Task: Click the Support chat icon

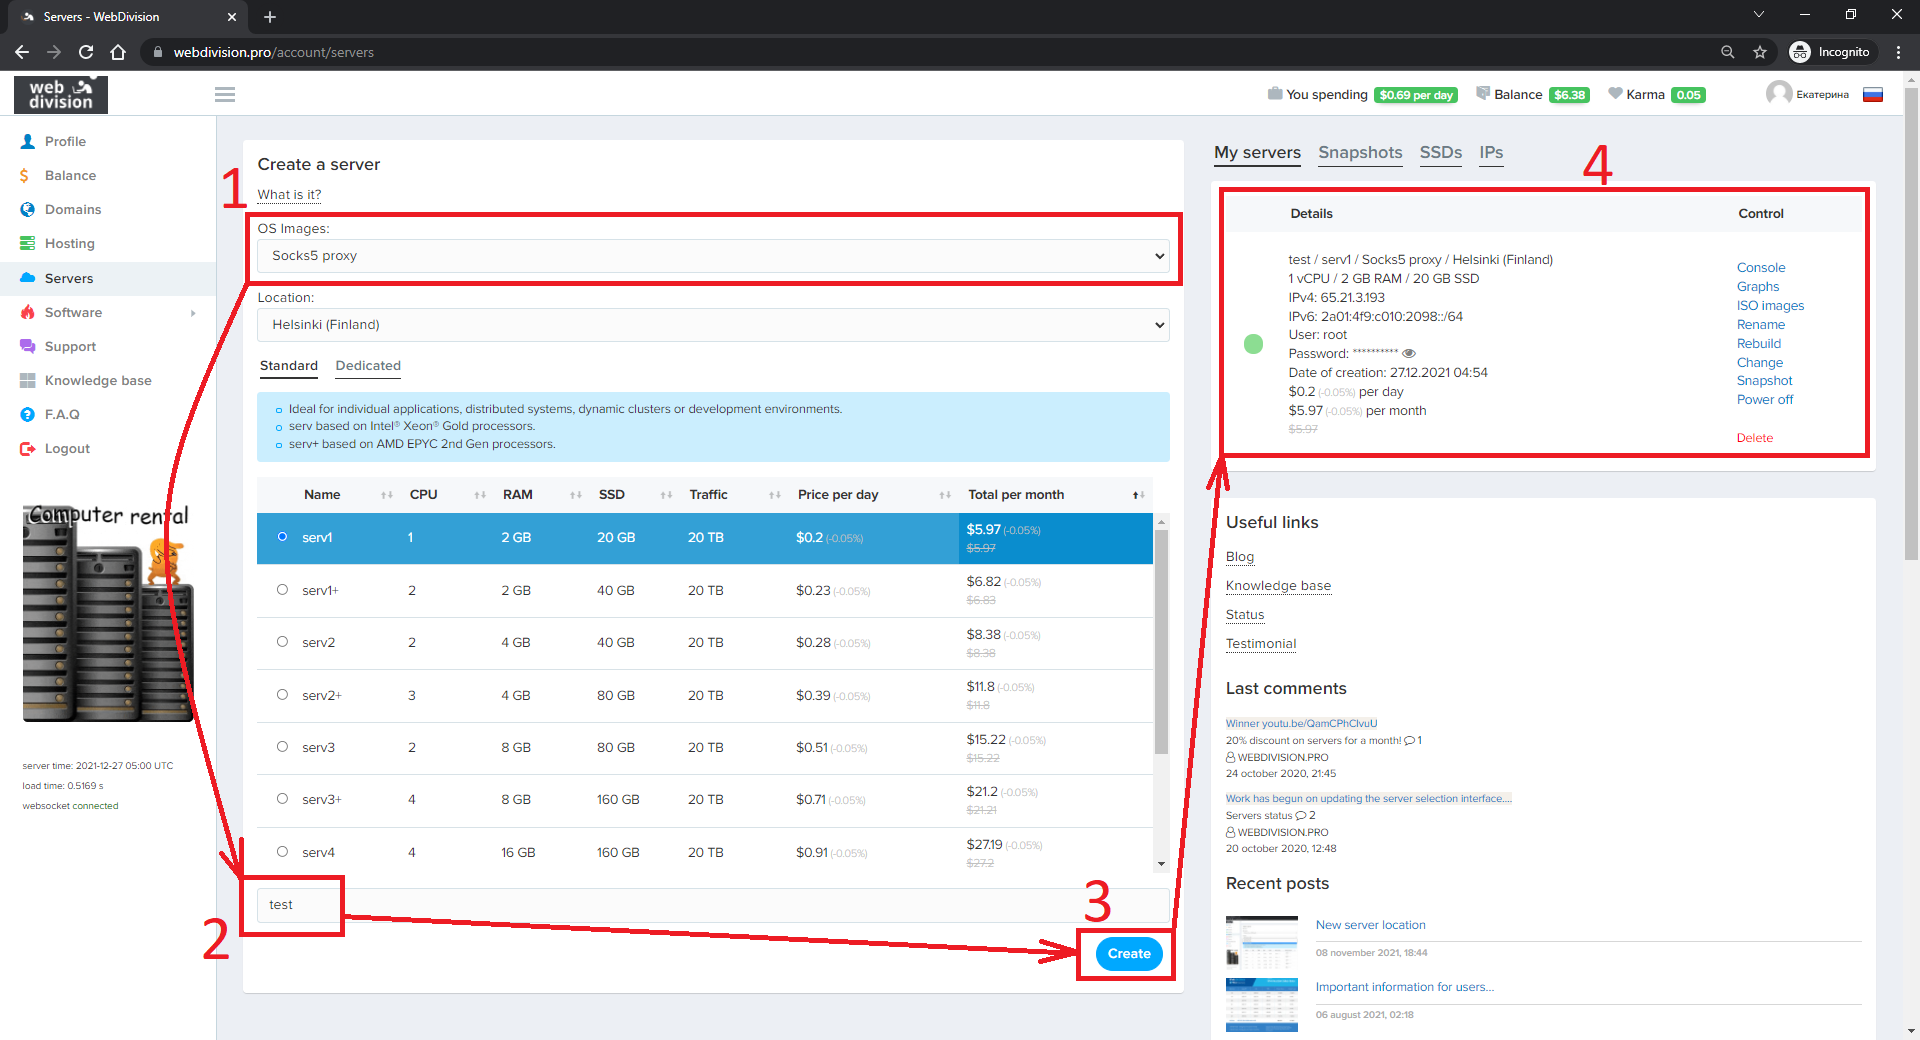Action: (28, 347)
